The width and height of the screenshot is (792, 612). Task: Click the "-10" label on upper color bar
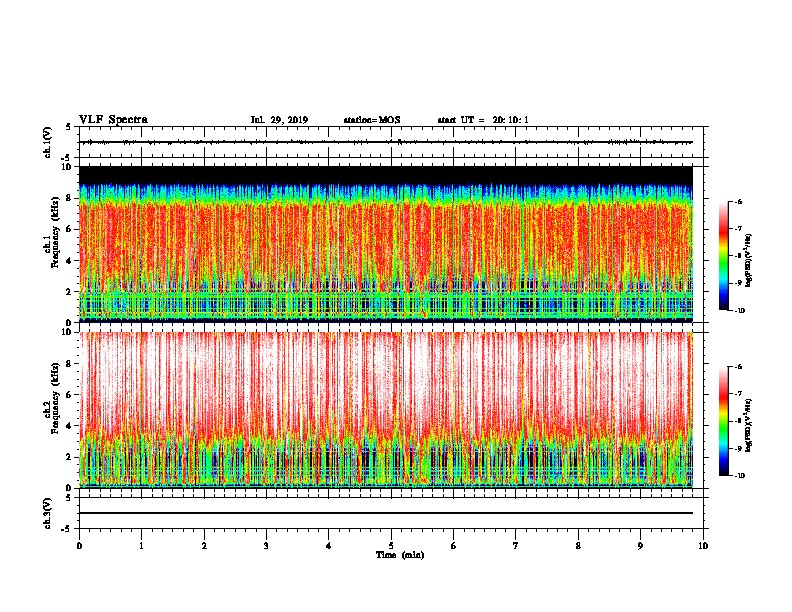(x=739, y=311)
